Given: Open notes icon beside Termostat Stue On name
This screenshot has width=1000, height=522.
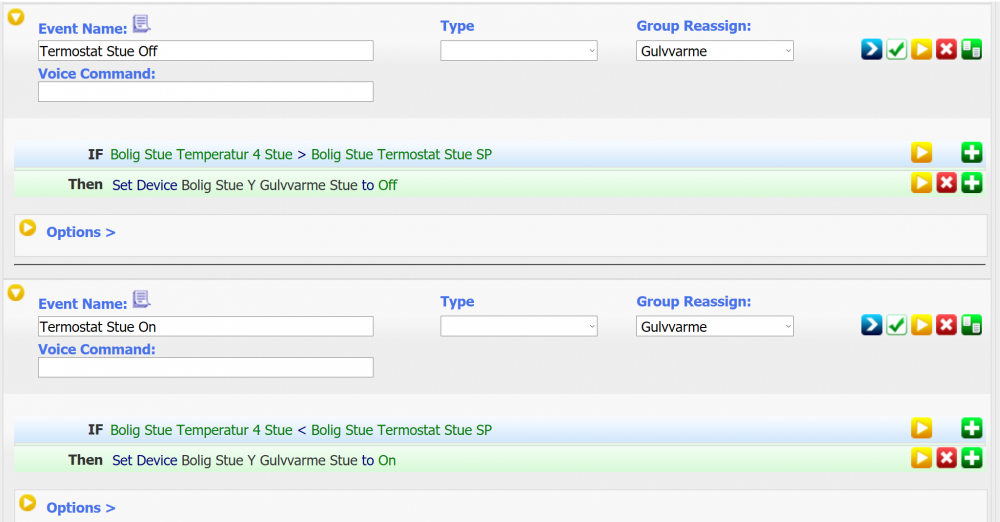Looking at the screenshot, I should (x=141, y=300).
